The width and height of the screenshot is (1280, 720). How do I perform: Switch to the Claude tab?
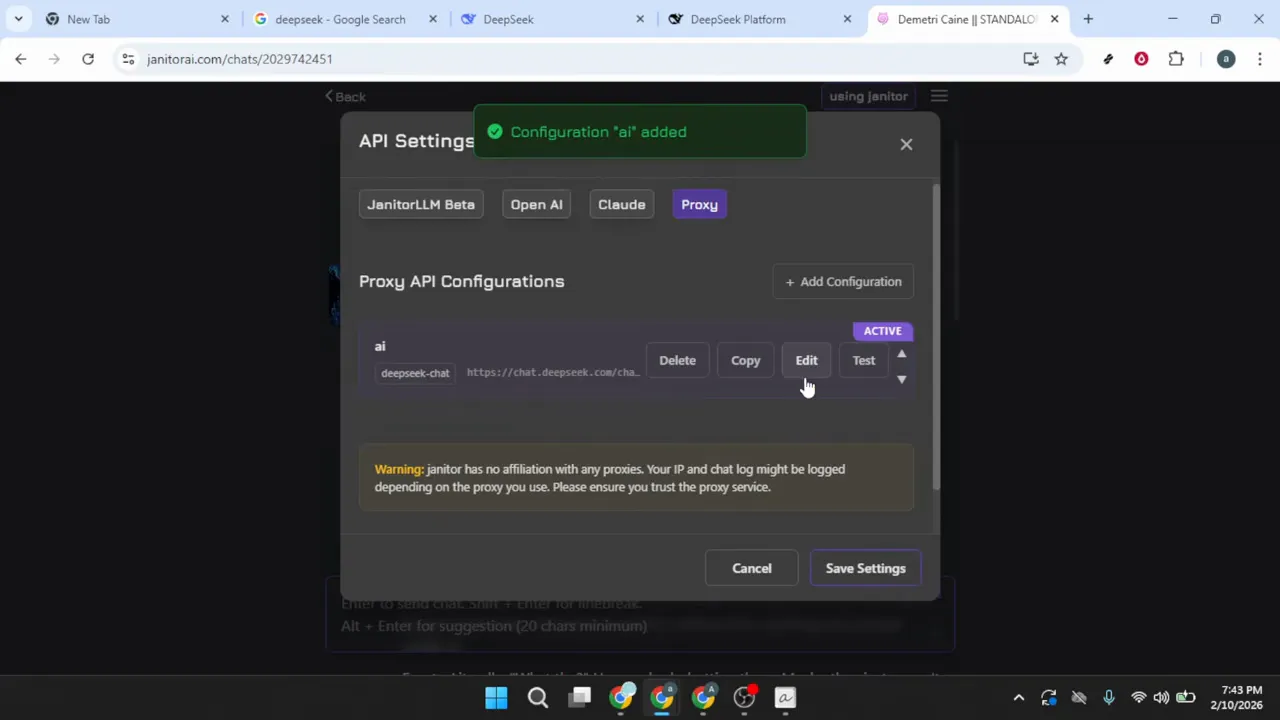[621, 204]
